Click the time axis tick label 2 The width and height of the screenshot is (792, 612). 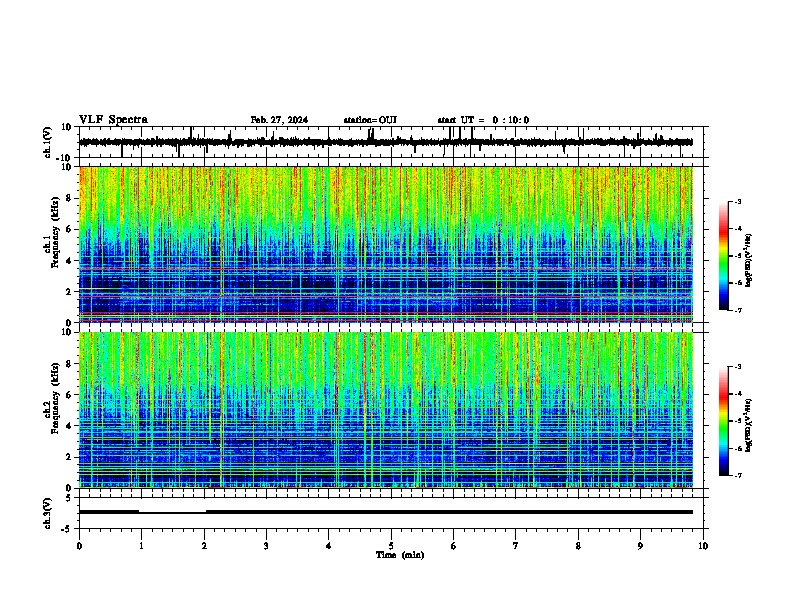click(x=204, y=546)
